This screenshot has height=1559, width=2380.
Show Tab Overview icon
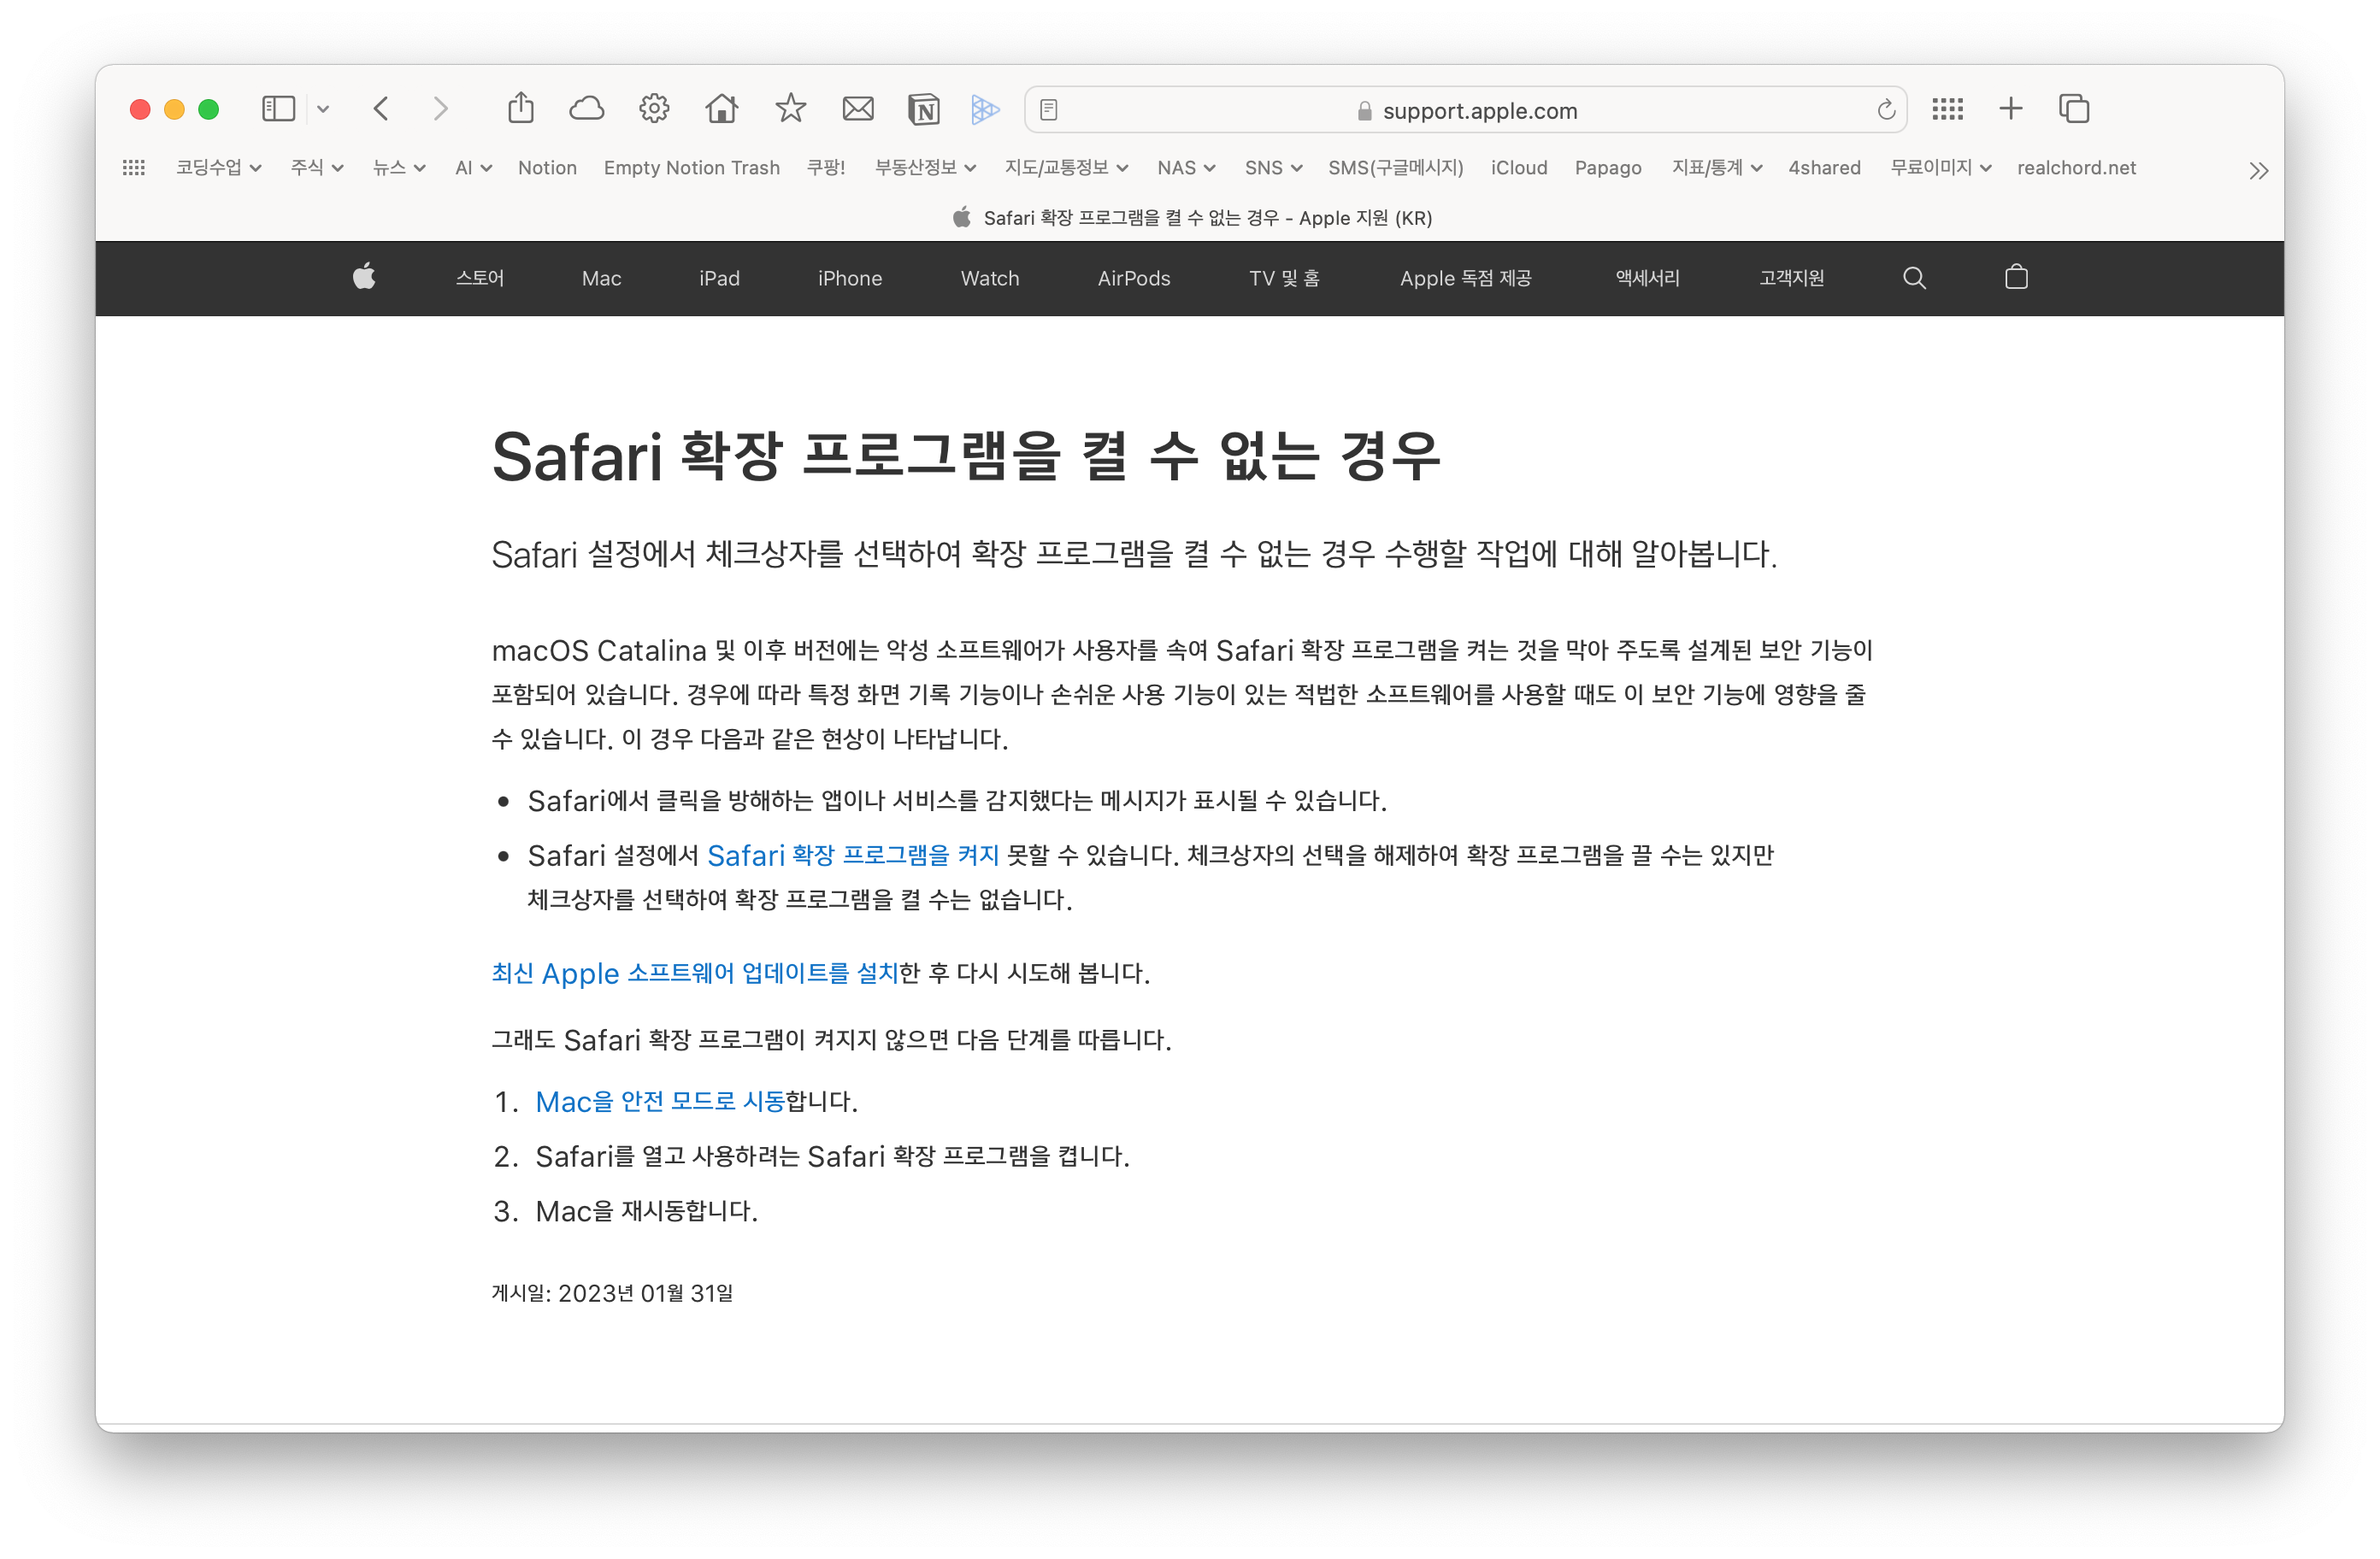tap(2074, 108)
